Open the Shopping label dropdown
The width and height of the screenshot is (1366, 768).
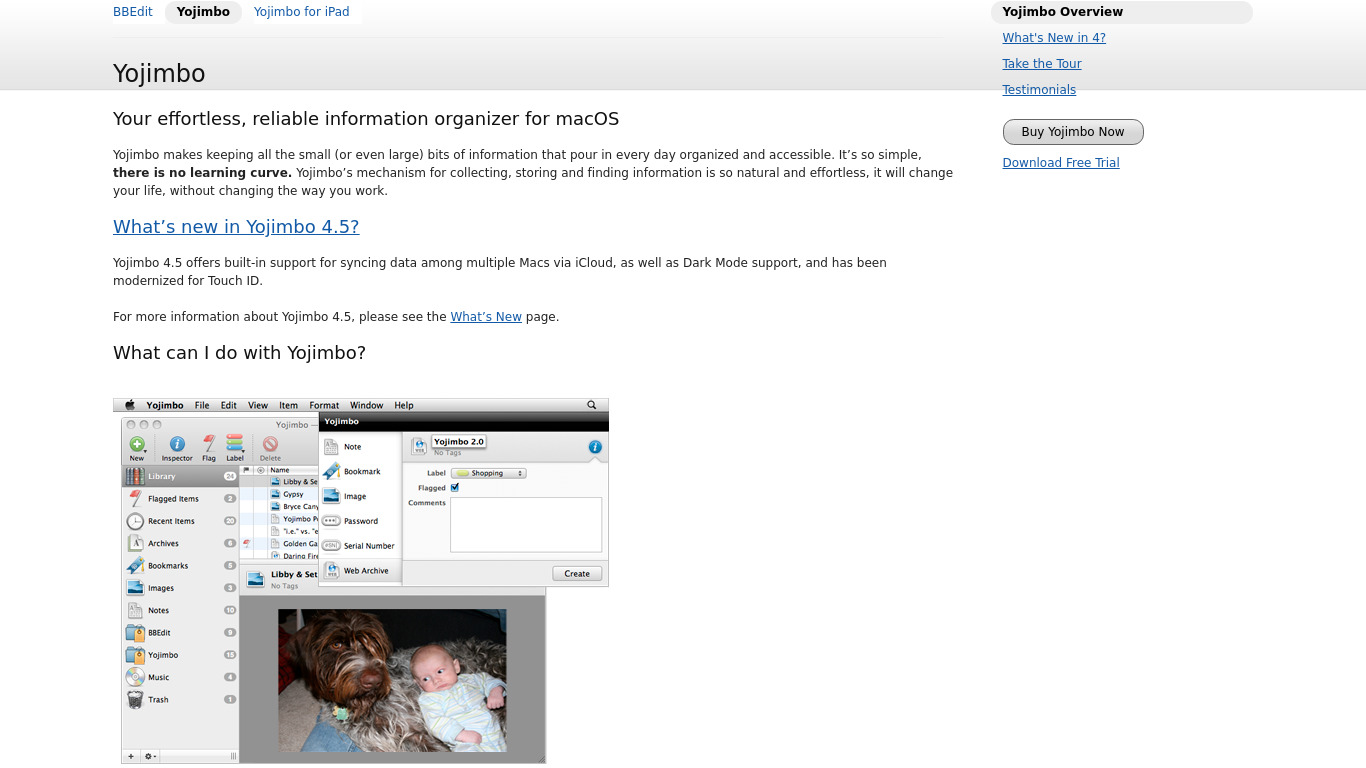pyautogui.click(x=488, y=473)
